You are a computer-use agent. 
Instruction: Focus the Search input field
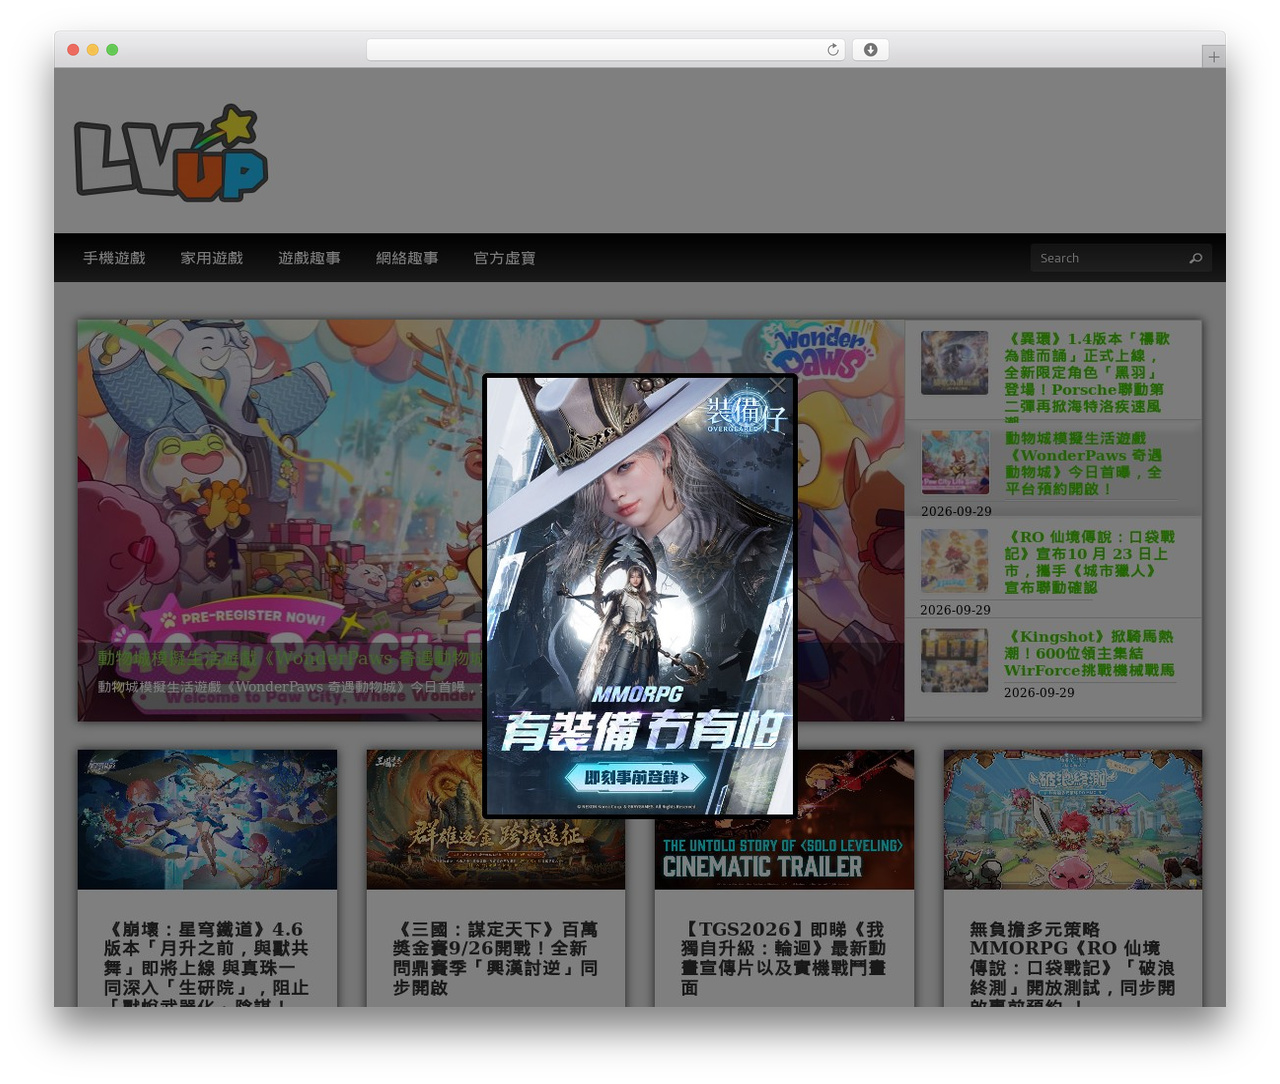point(1108,258)
